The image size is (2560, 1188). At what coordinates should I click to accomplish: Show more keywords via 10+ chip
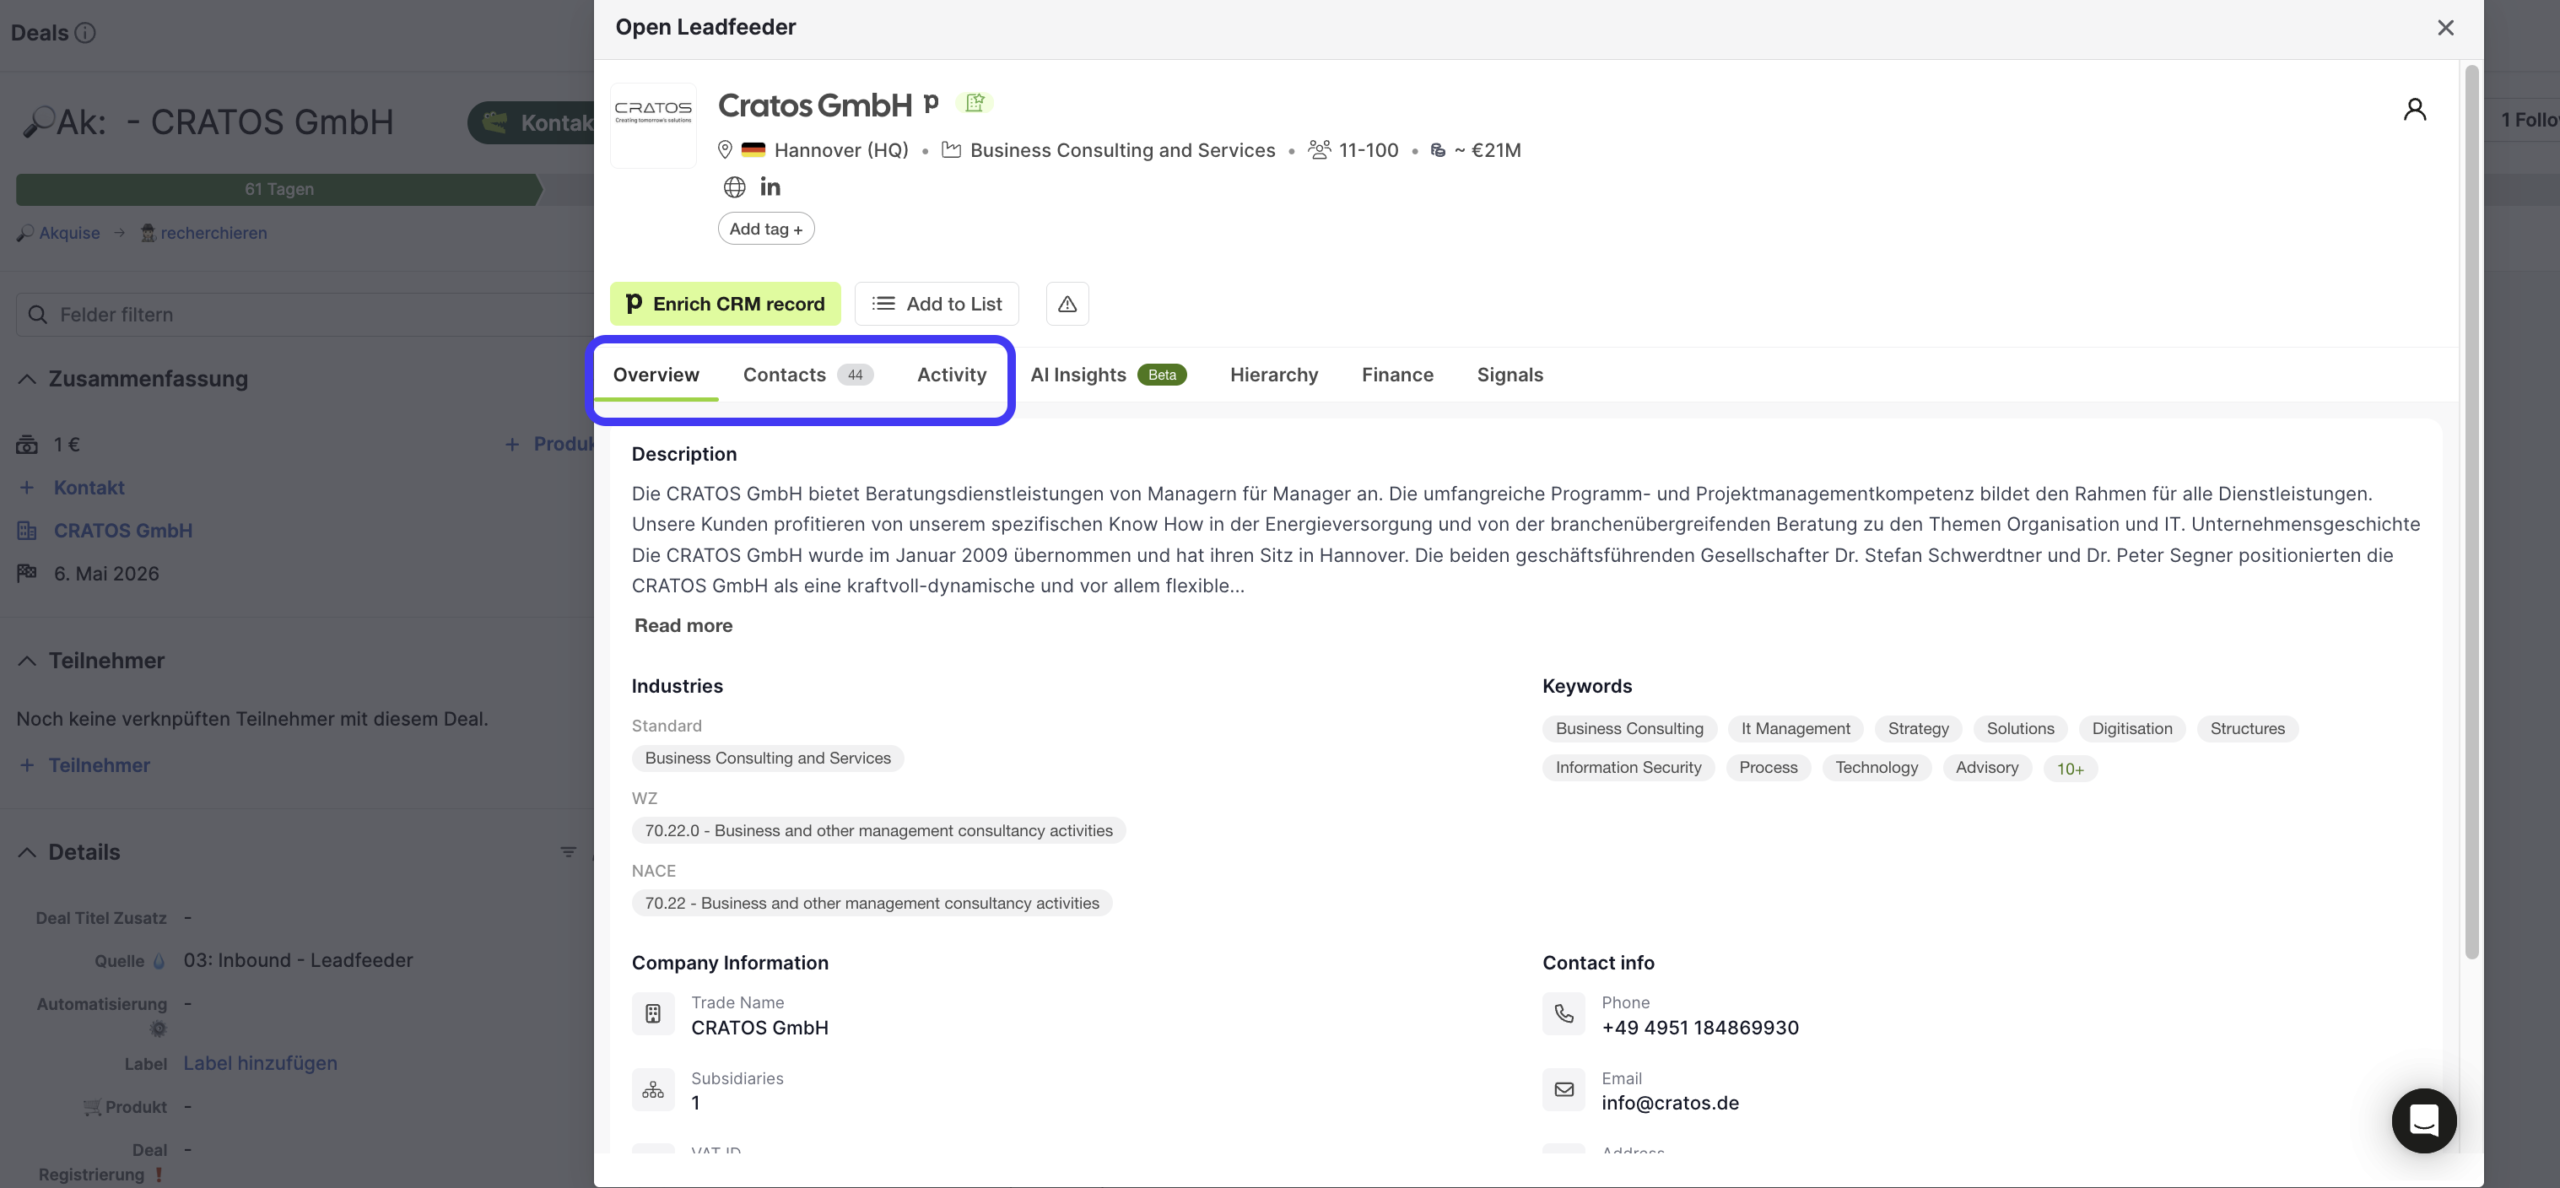pos(2070,769)
